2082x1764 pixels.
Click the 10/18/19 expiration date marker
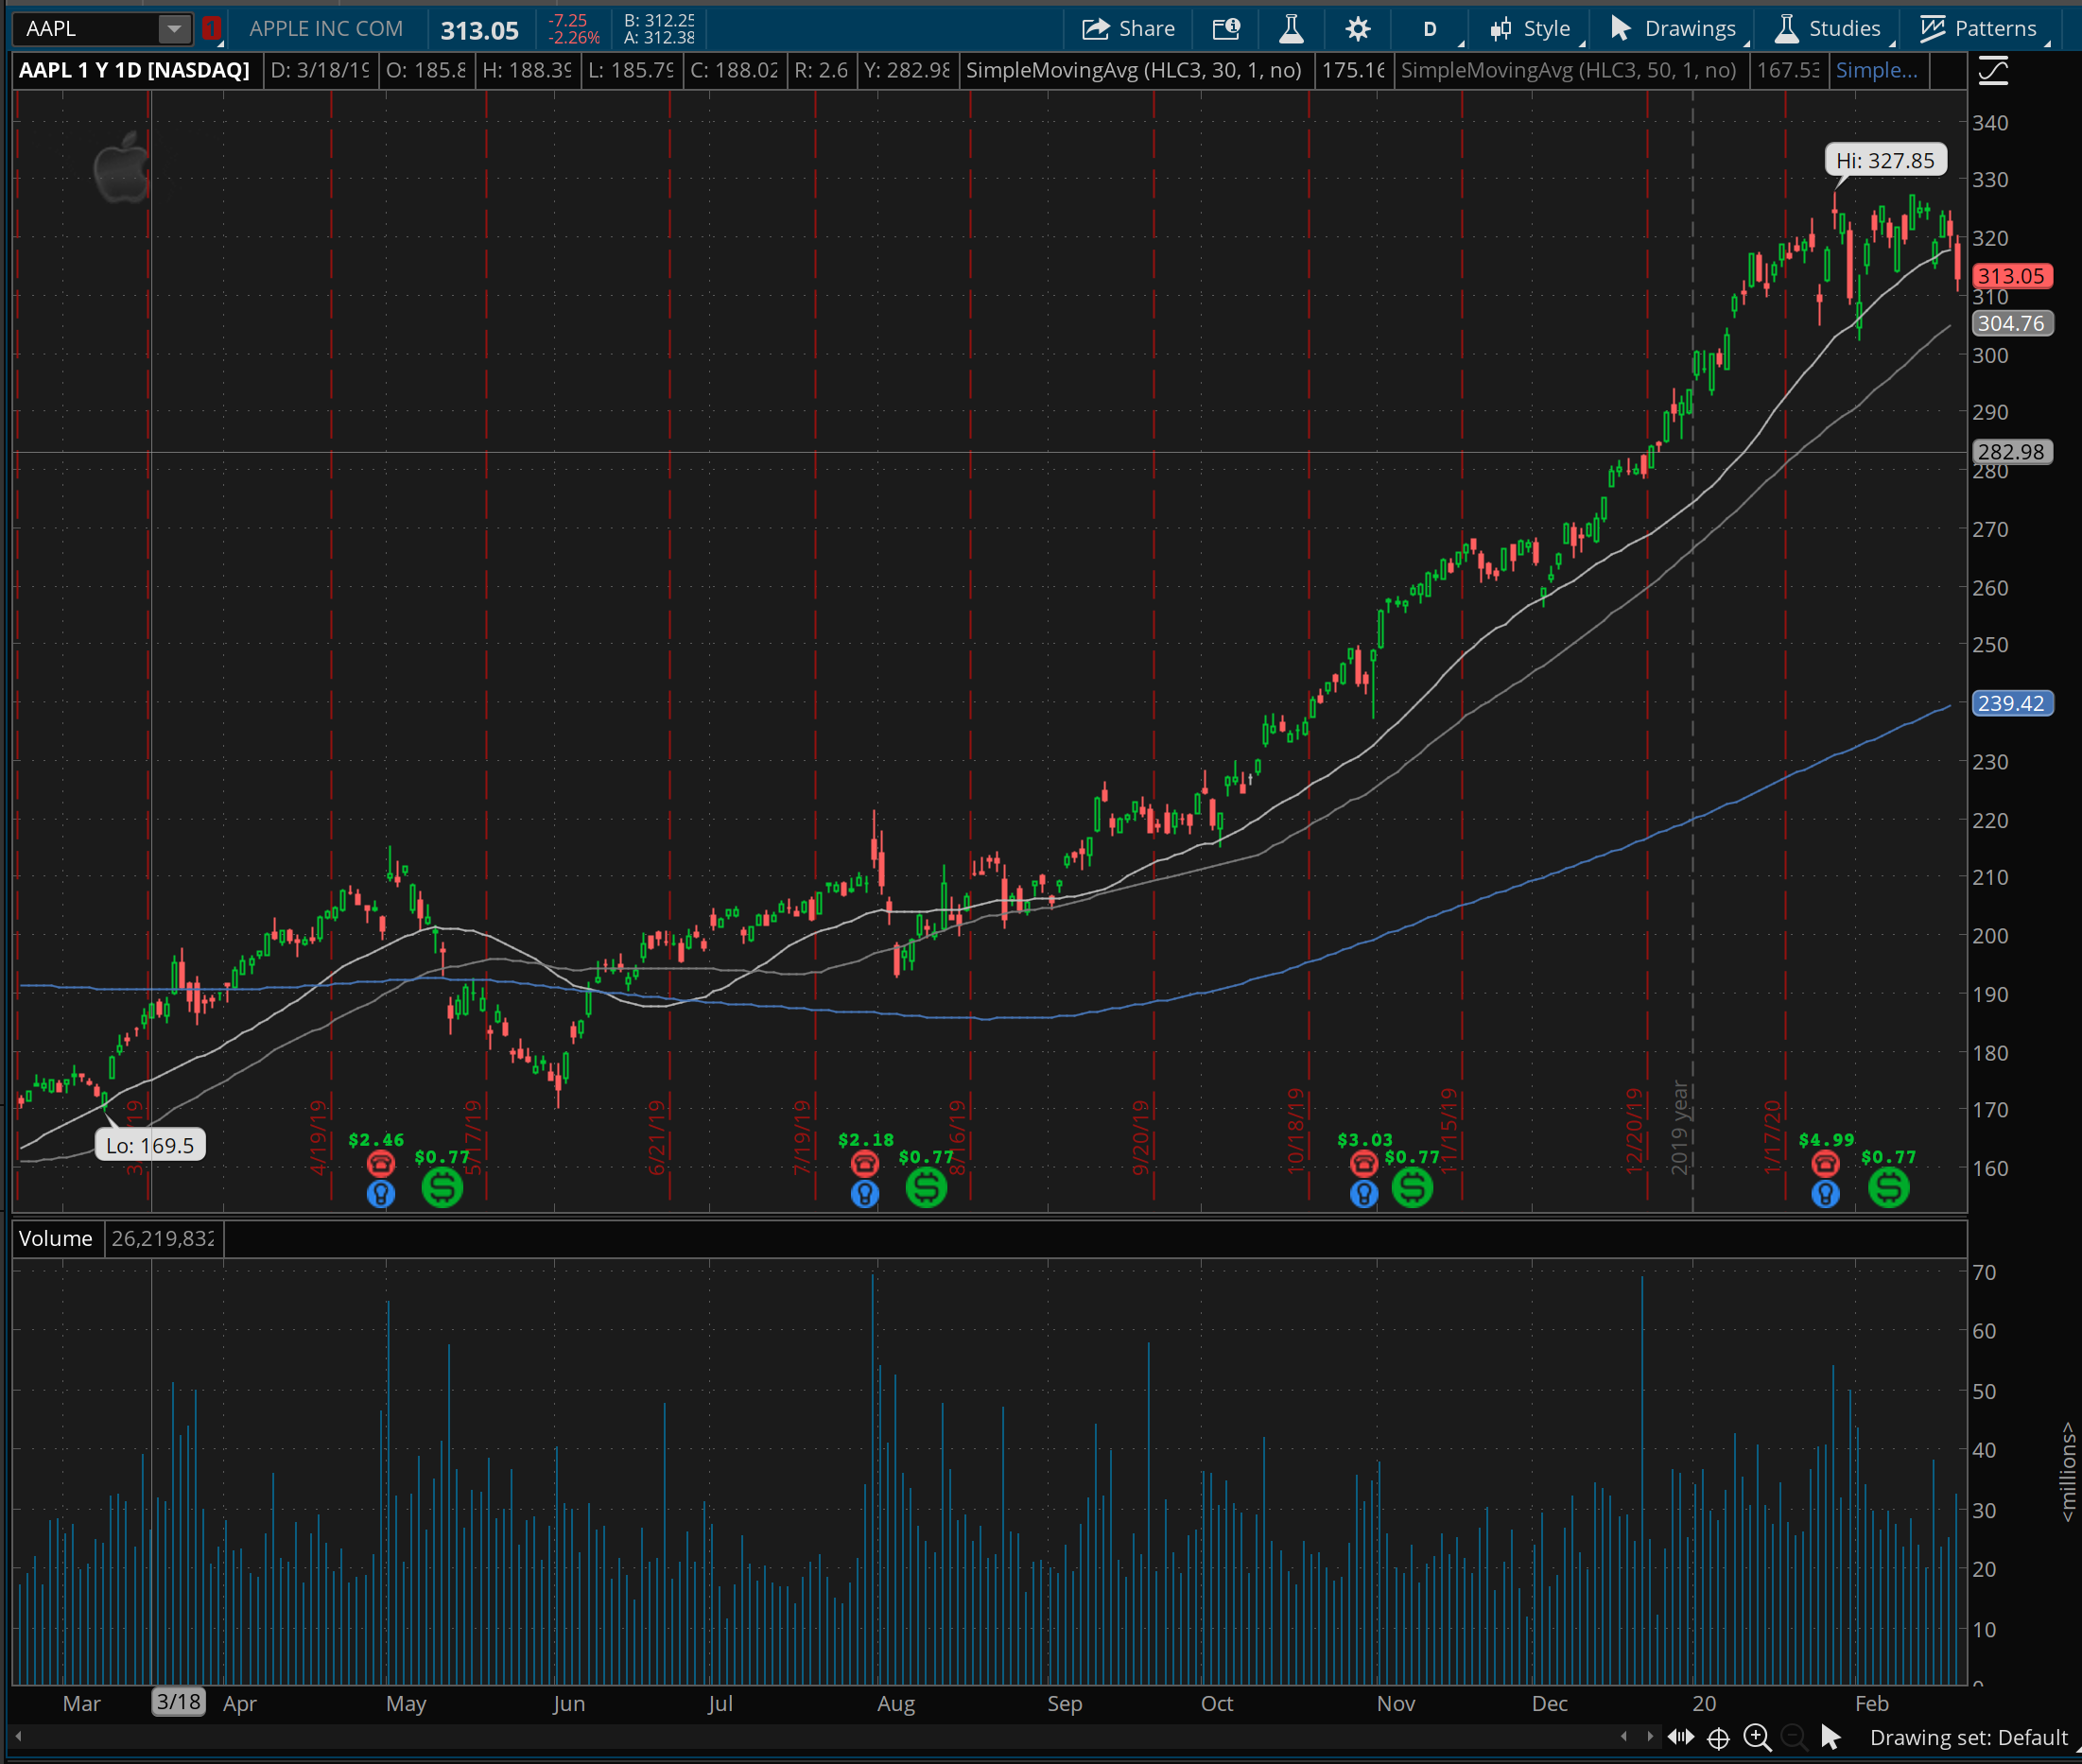coord(1296,1130)
